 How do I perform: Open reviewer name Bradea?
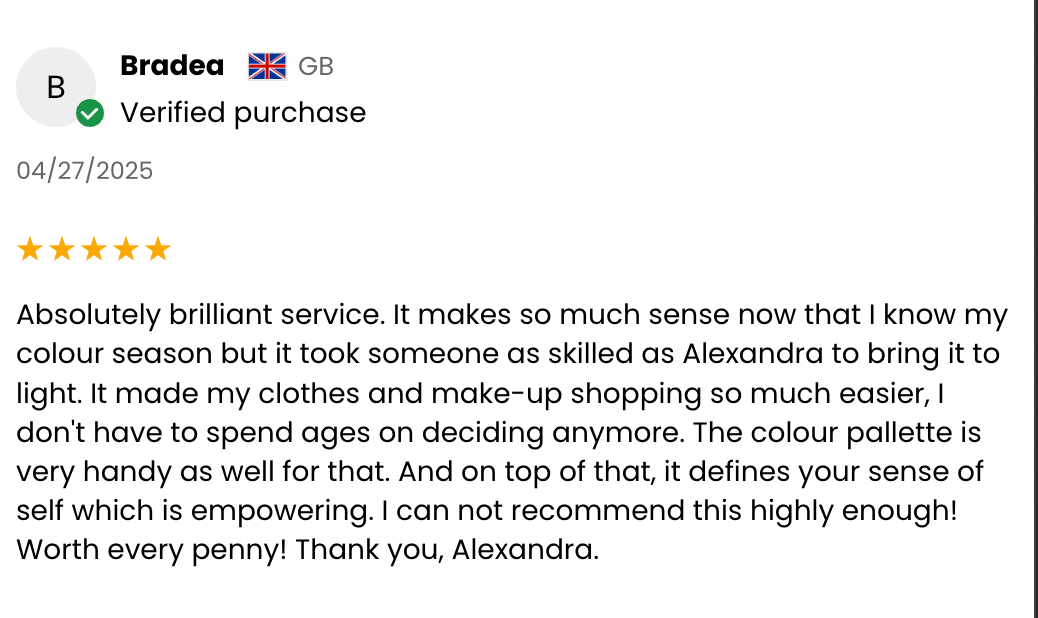[x=172, y=66]
